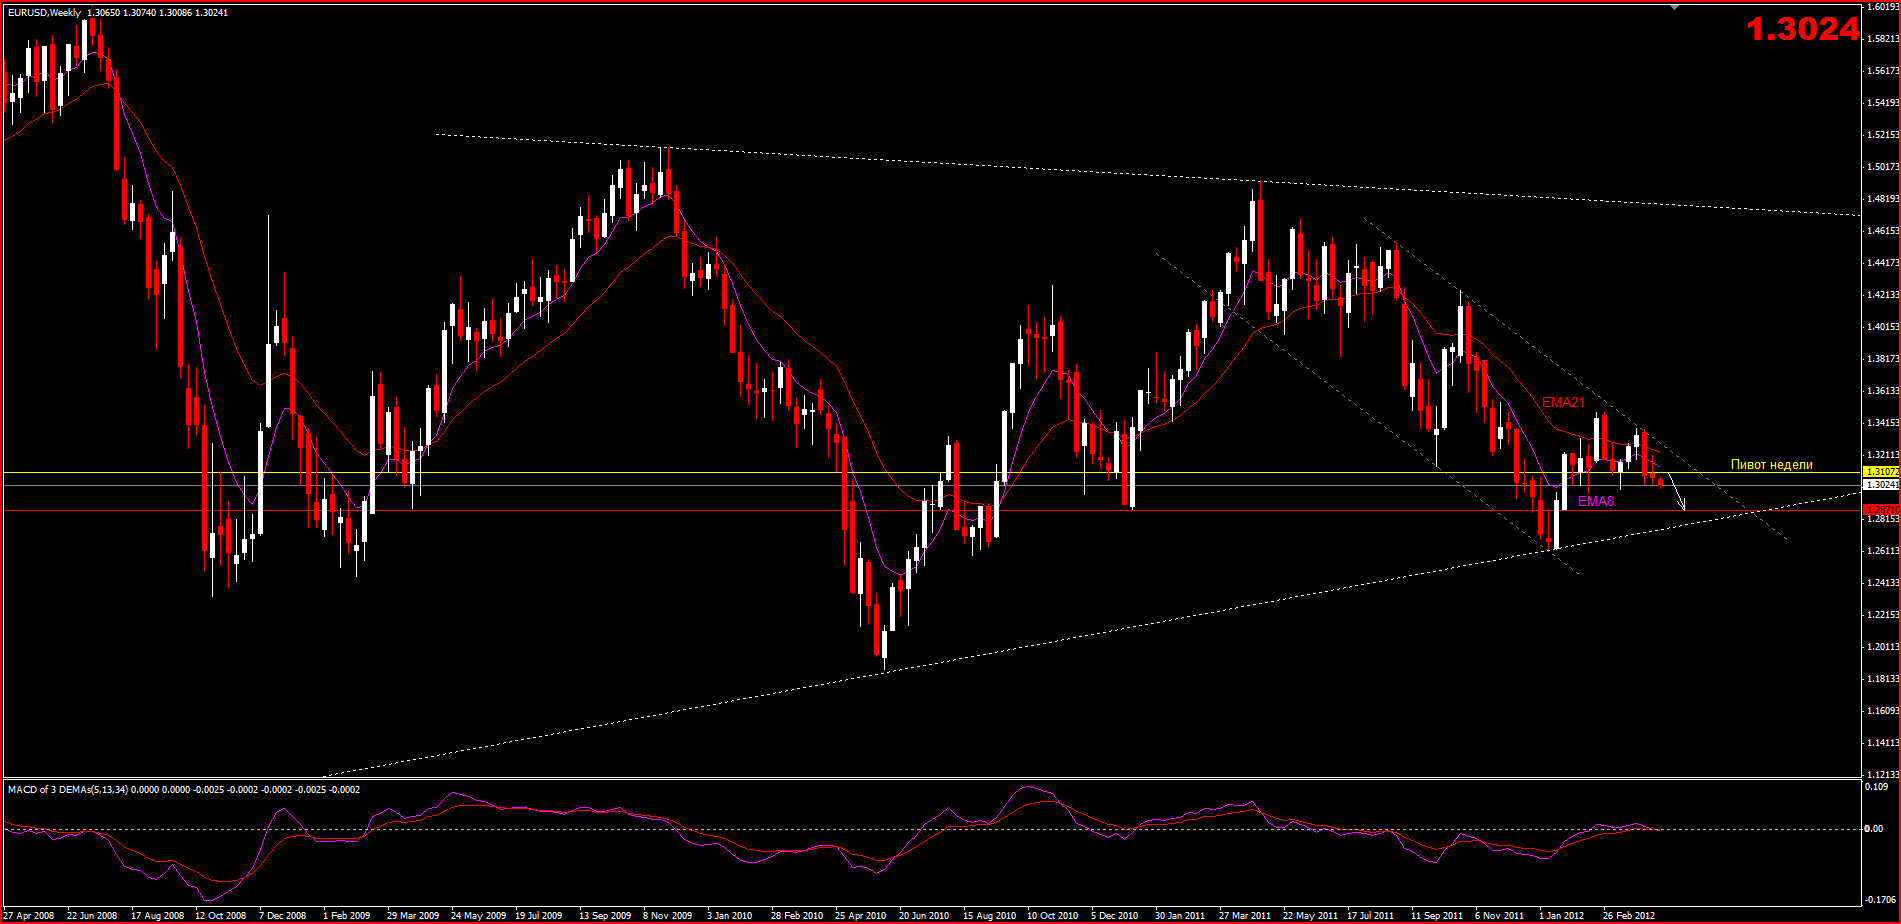Click the '22 Jun 2008' date label

click(x=92, y=915)
